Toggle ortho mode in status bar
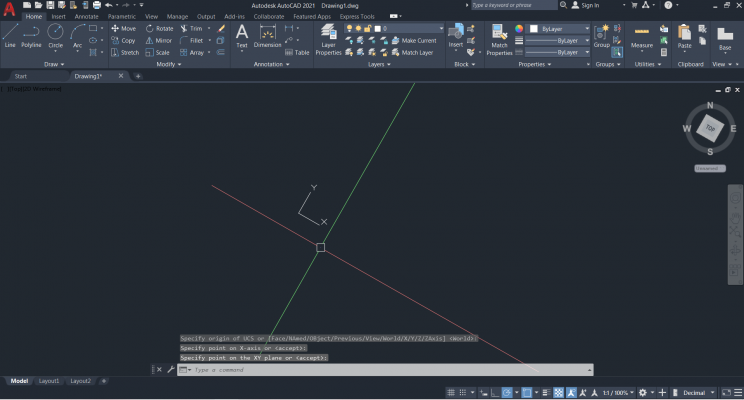This screenshot has height=400, width=744. (x=495, y=393)
